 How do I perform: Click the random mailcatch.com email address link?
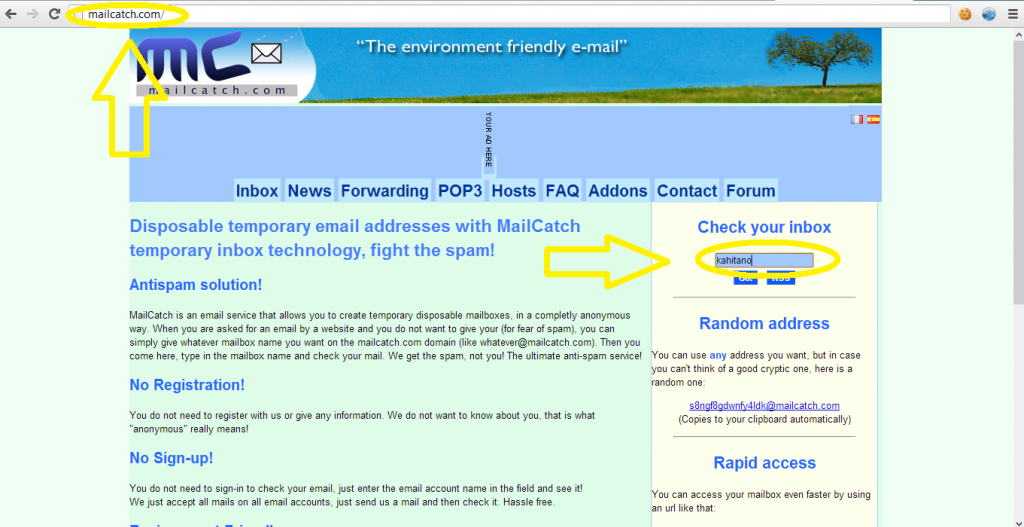click(764, 406)
